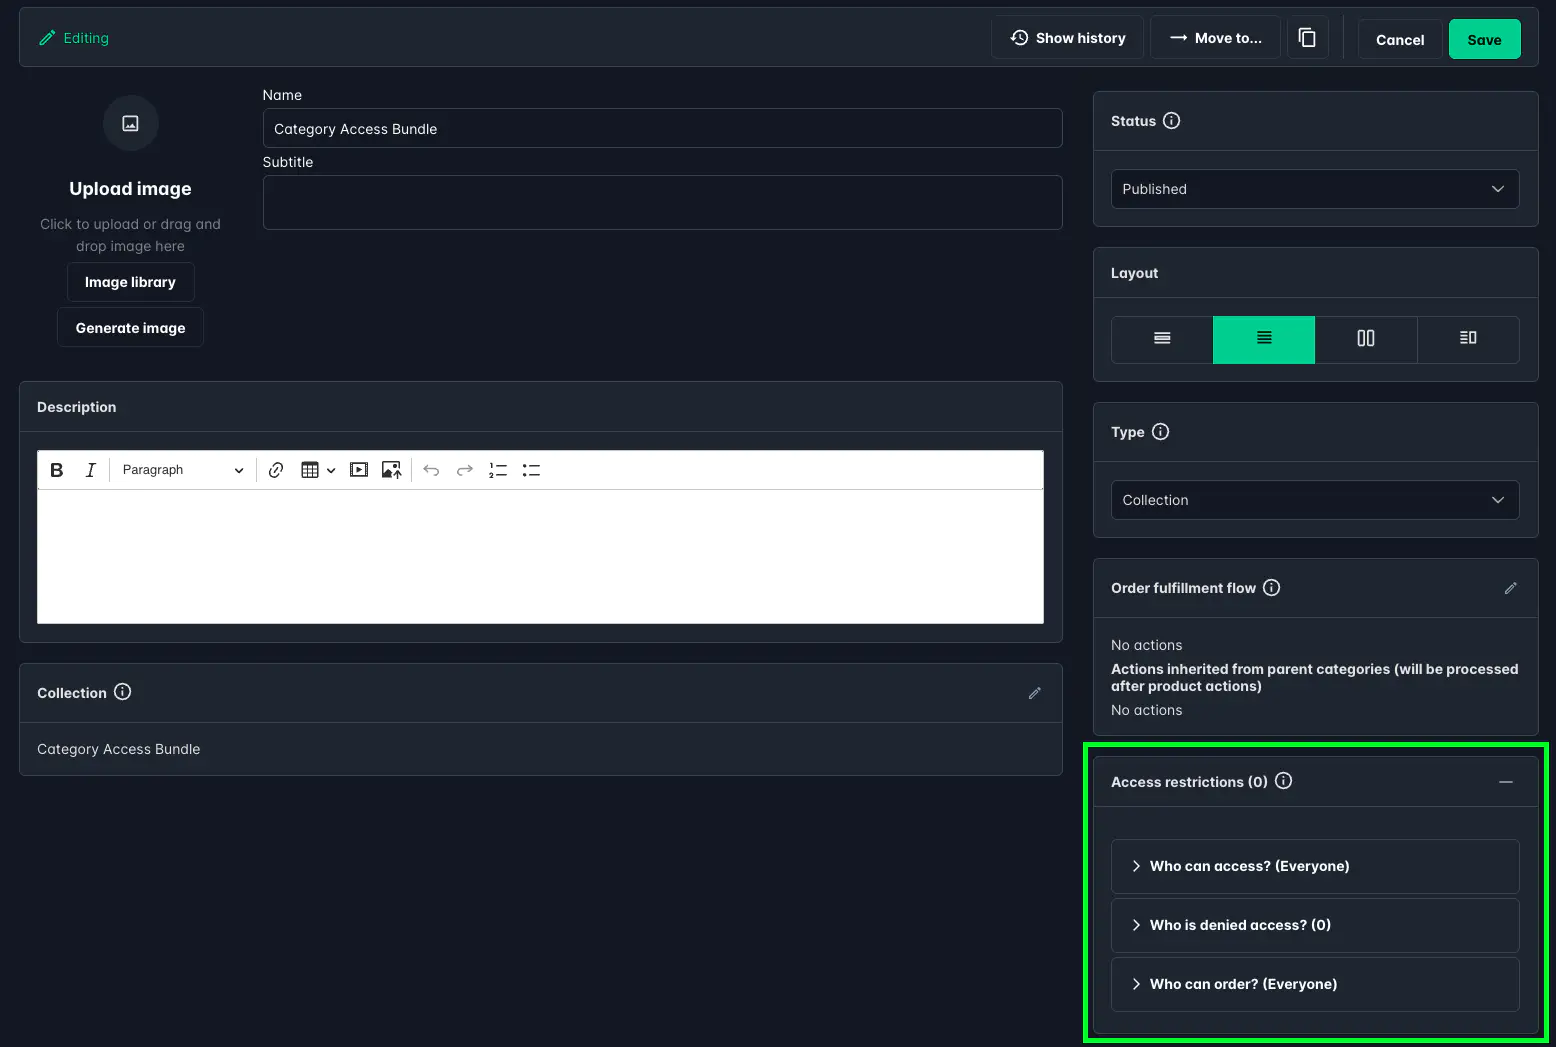Undo the last description edit
Image resolution: width=1556 pixels, height=1047 pixels.
(x=431, y=469)
